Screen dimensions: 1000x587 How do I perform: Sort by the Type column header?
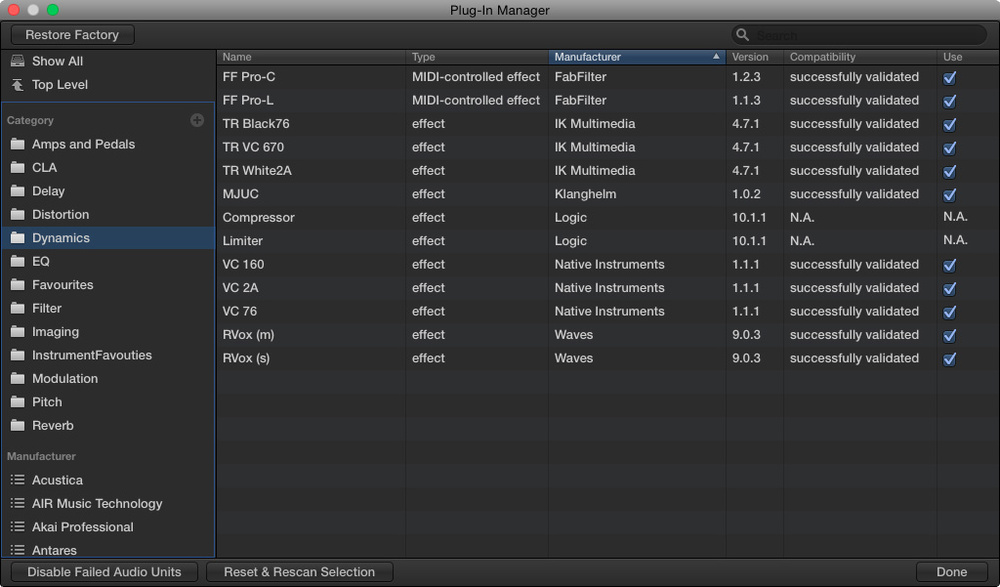[477, 57]
